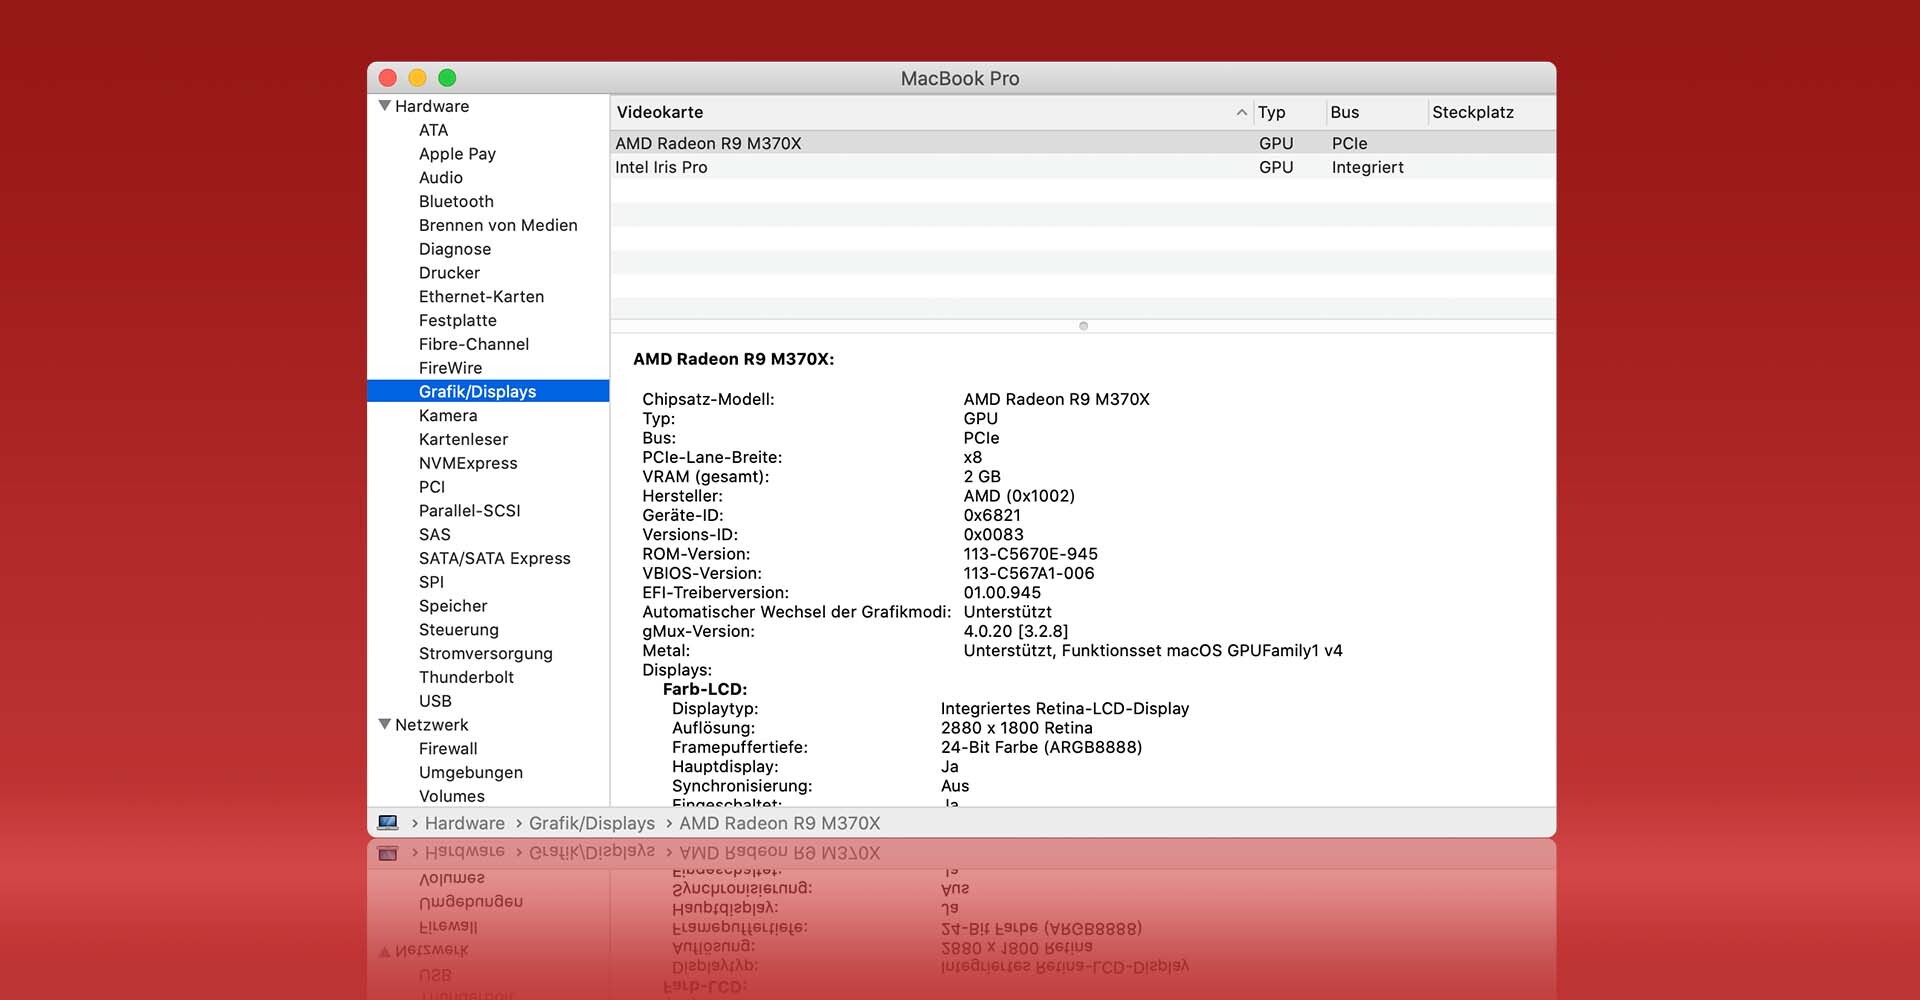Select NVMExpress in the sidebar
Screen dimensions: 1920x1000
pyautogui.click(x=468, y=463)
